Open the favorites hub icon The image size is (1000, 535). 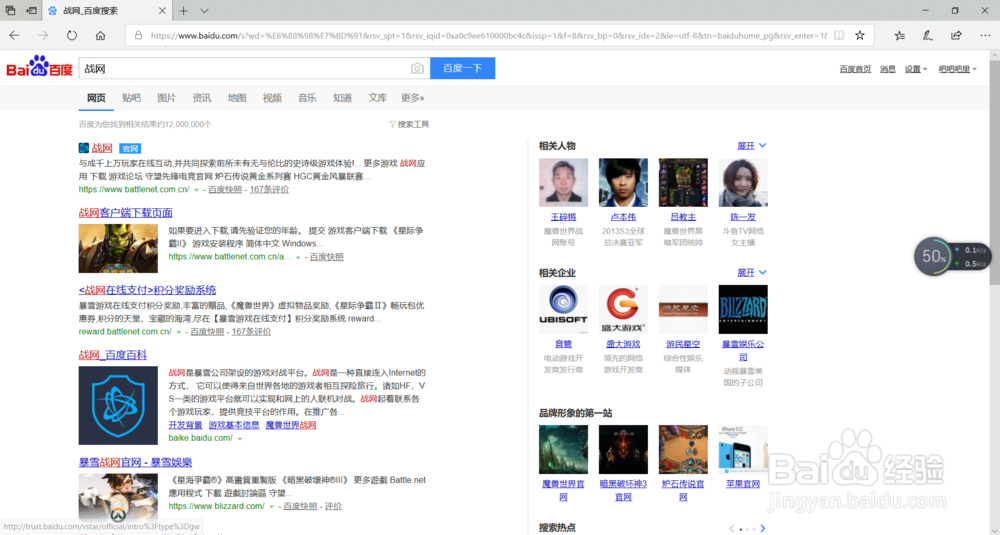(899, 36)
